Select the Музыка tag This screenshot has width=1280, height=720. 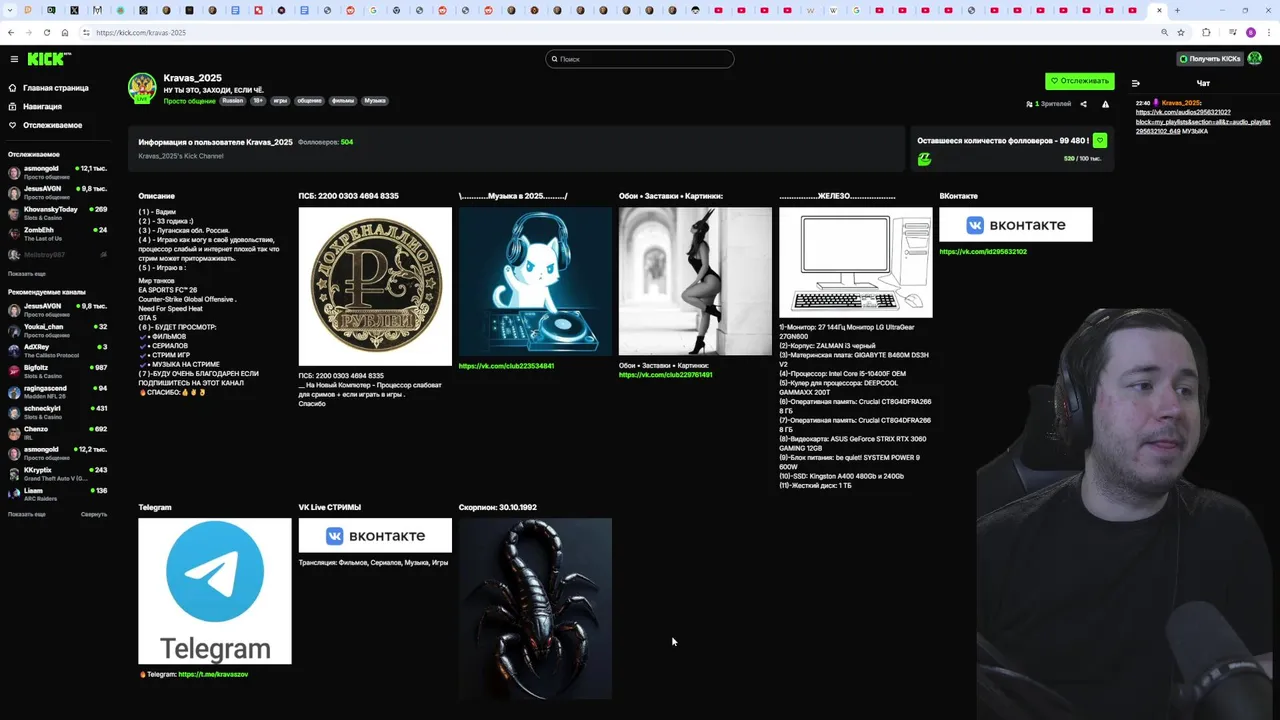tap(375, 101)
